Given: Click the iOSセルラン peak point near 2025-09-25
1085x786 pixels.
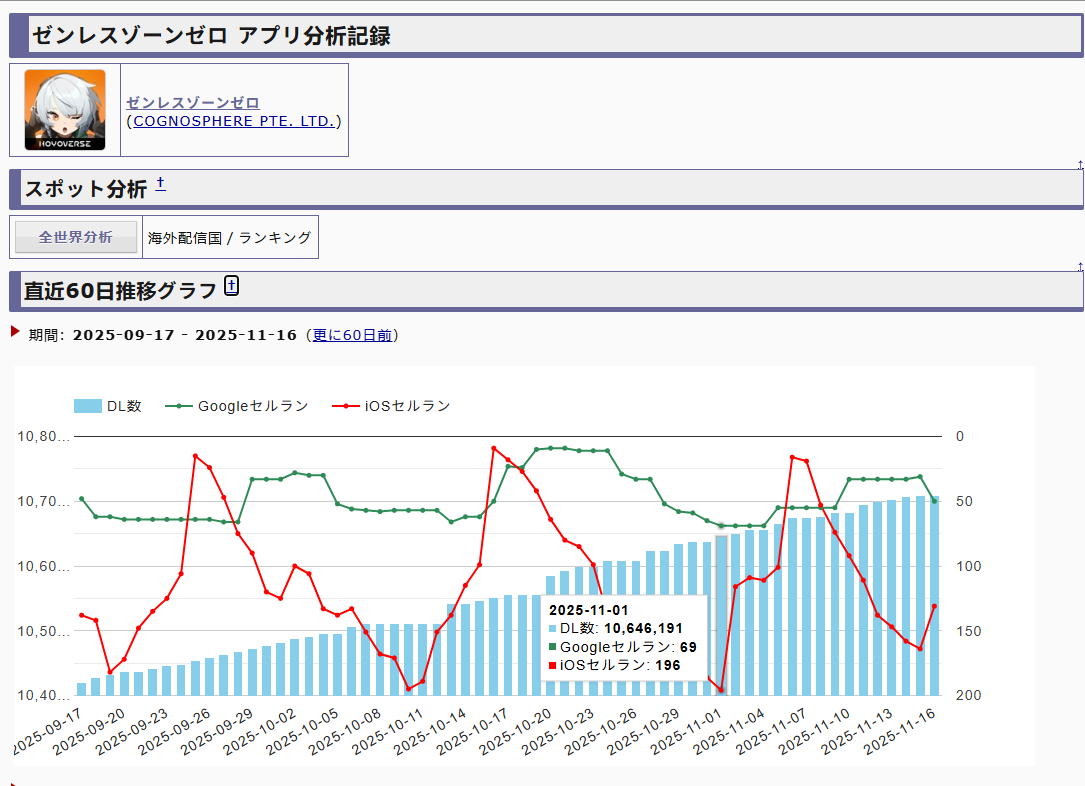Looking at the screenshot, I should click(x=195, y=456).
